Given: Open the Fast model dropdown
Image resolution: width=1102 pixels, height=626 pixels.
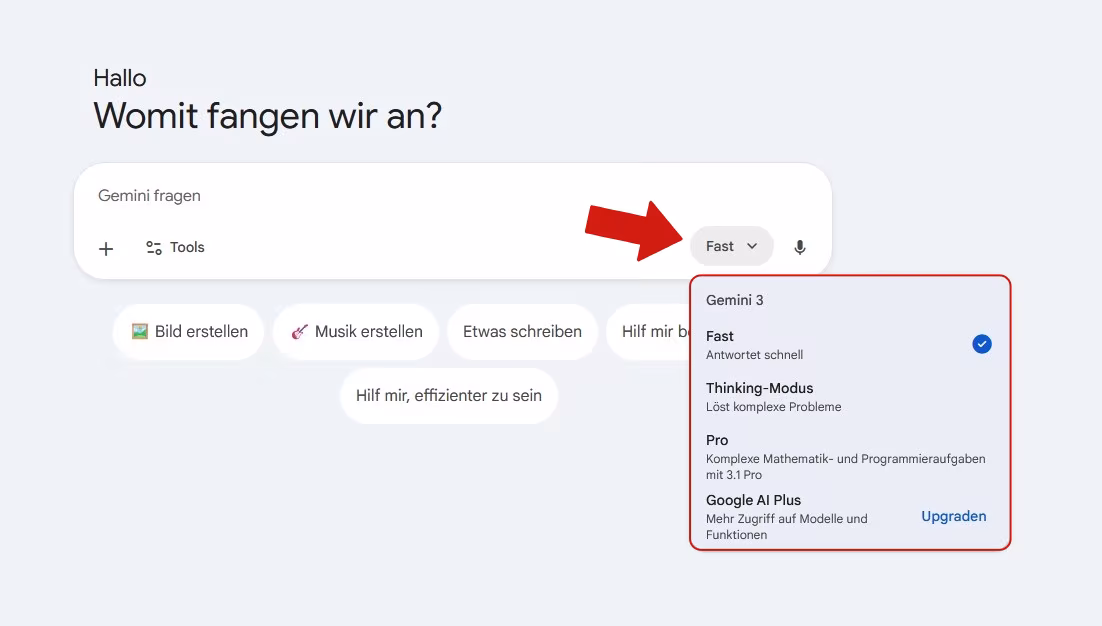Looking at the screenshot, I should click(x=731, y=246).
